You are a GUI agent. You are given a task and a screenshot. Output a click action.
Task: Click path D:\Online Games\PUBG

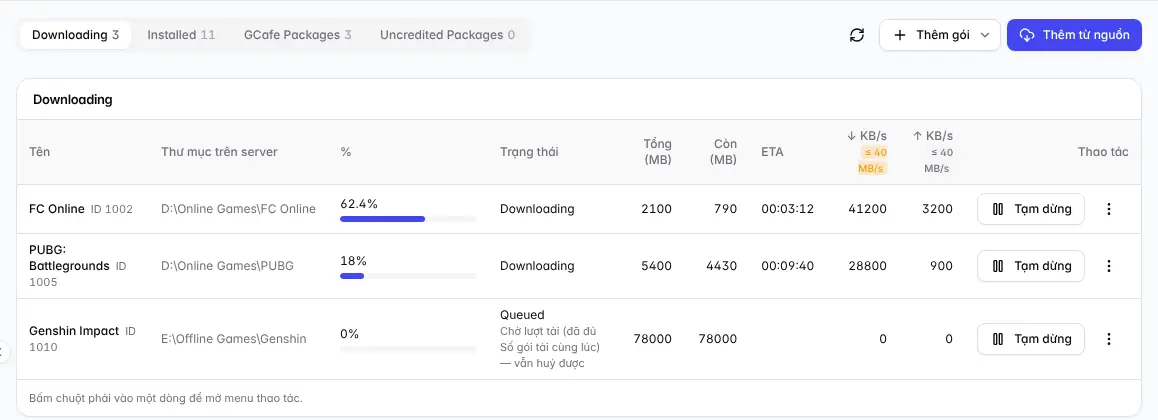227,266
